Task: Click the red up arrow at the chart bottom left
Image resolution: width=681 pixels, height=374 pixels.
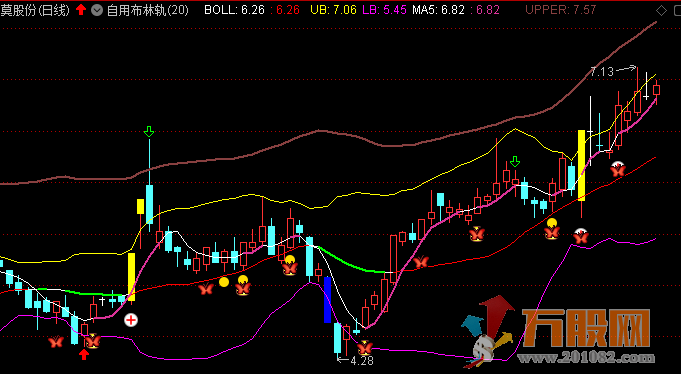Action: (x=84, y=355)
